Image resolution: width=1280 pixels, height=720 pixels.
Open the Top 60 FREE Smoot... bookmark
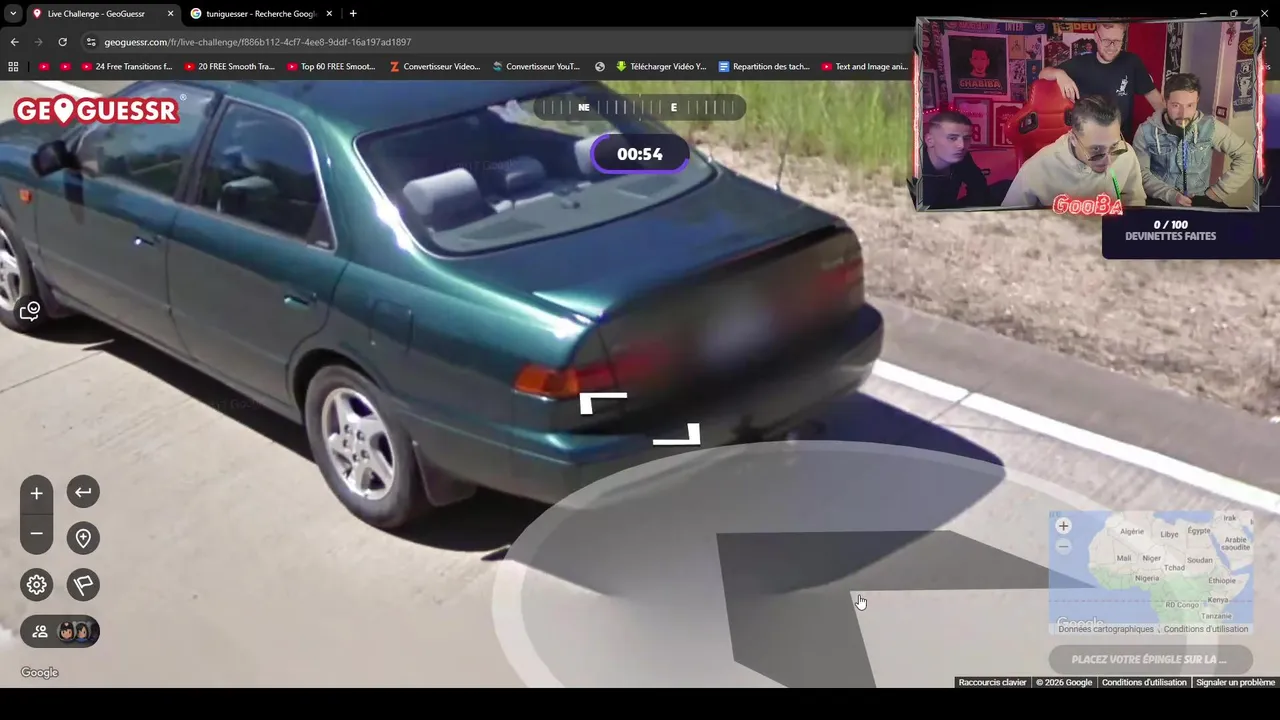coord(331,67)
